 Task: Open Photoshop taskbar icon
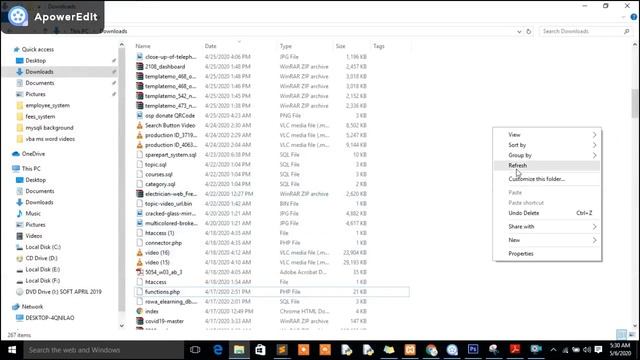tap(473, 349)
